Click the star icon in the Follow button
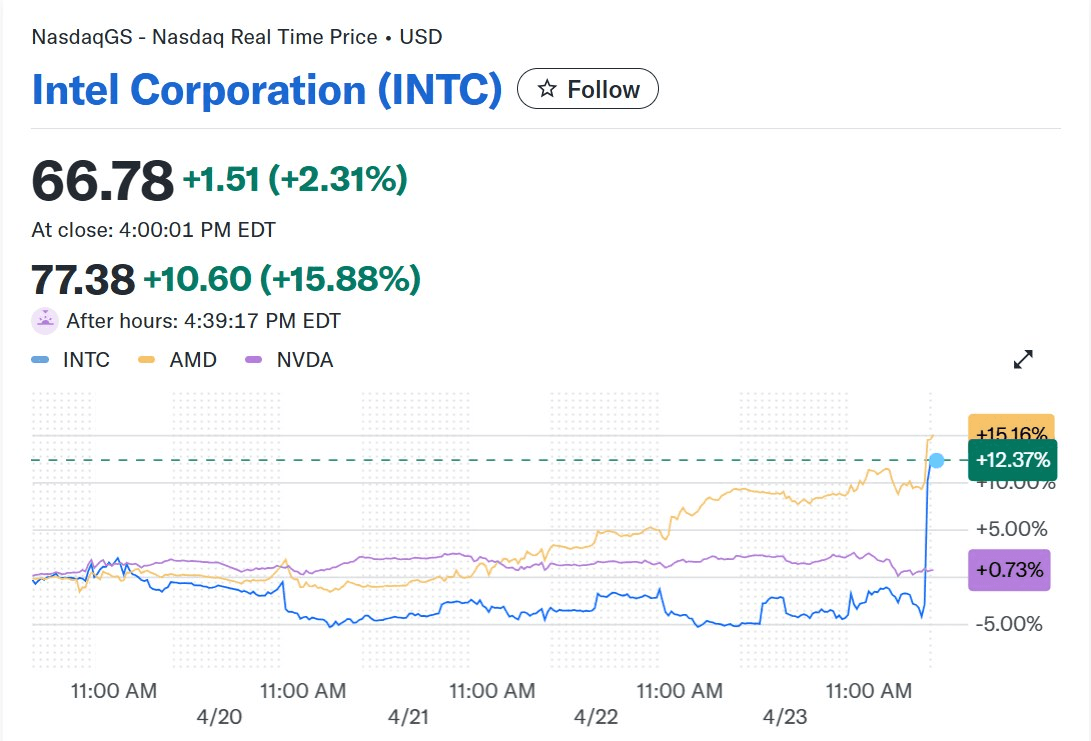Screen dimensions: 1091x741 click(x=546, y=89)
